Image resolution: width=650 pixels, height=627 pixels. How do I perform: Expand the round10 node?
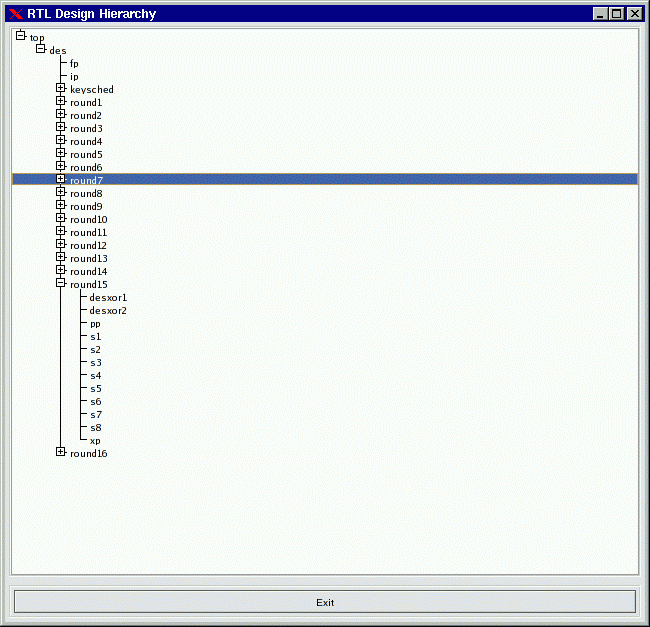point(61,218)
